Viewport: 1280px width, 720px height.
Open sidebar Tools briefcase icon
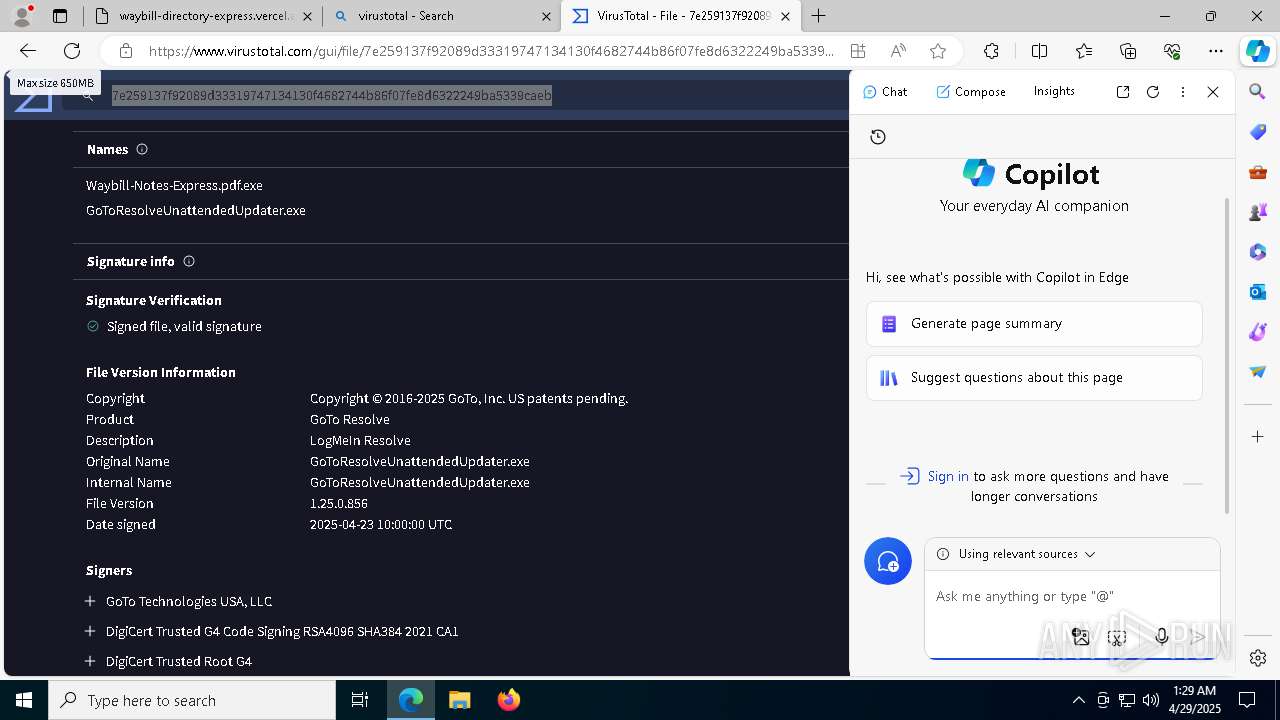coord(1258,172)
